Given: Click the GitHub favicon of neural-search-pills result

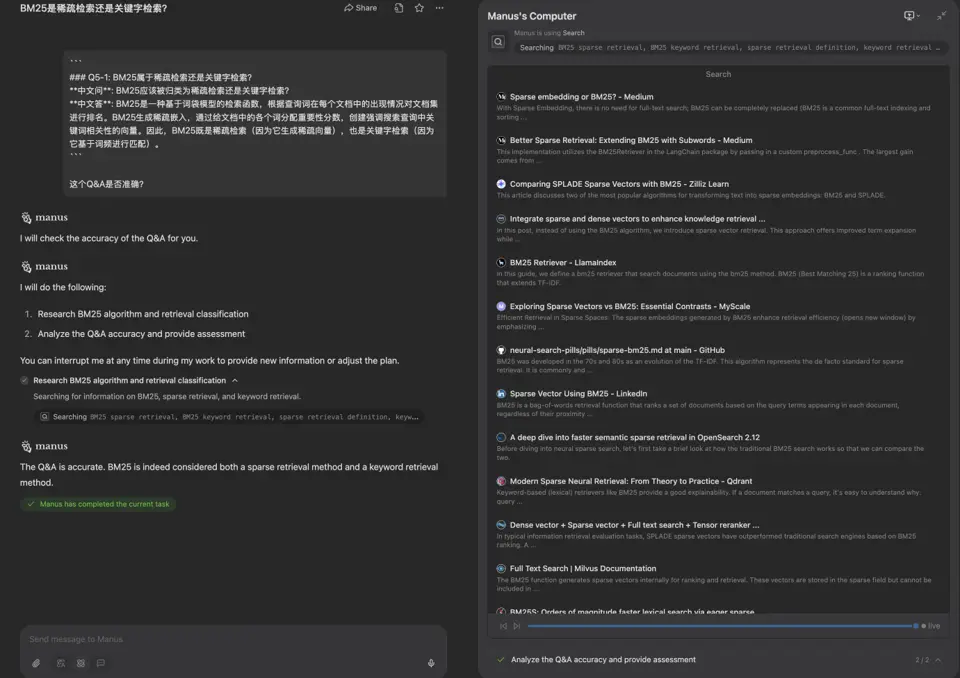Looking at the screenshot, I should (x=501, y=350).
